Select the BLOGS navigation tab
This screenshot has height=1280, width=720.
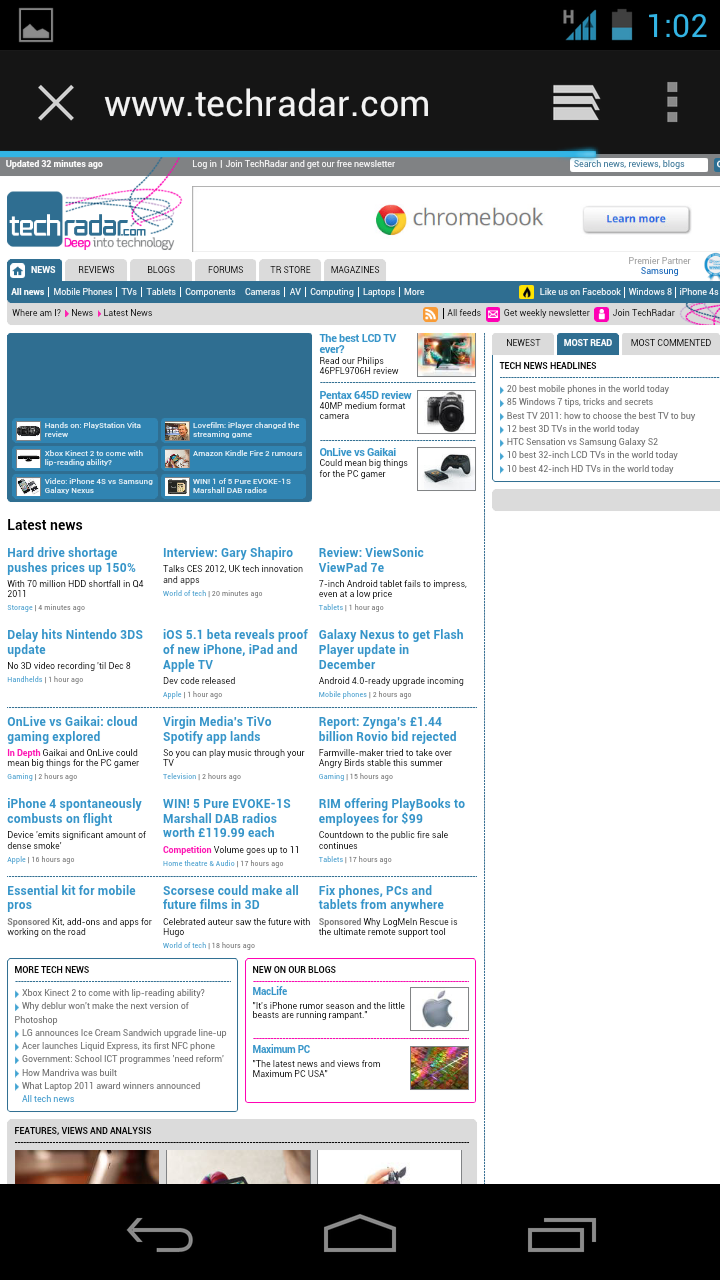(x=161, y=270)
